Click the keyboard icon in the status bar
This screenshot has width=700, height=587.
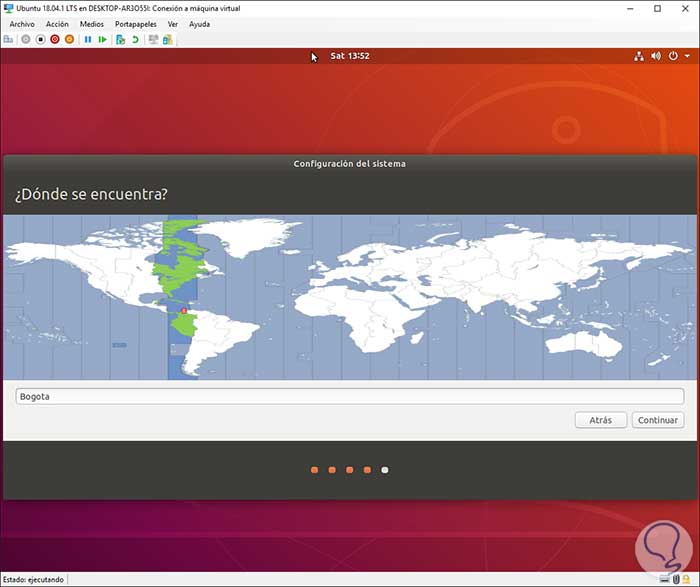click(x=665, y=579)
